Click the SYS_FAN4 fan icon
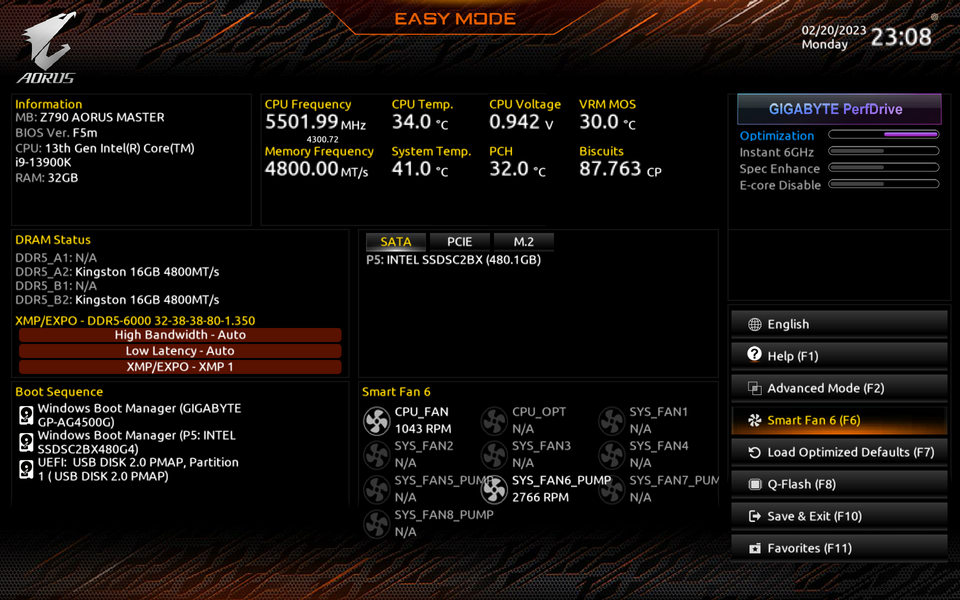This screenshot has width=960, height=600. 612,456
